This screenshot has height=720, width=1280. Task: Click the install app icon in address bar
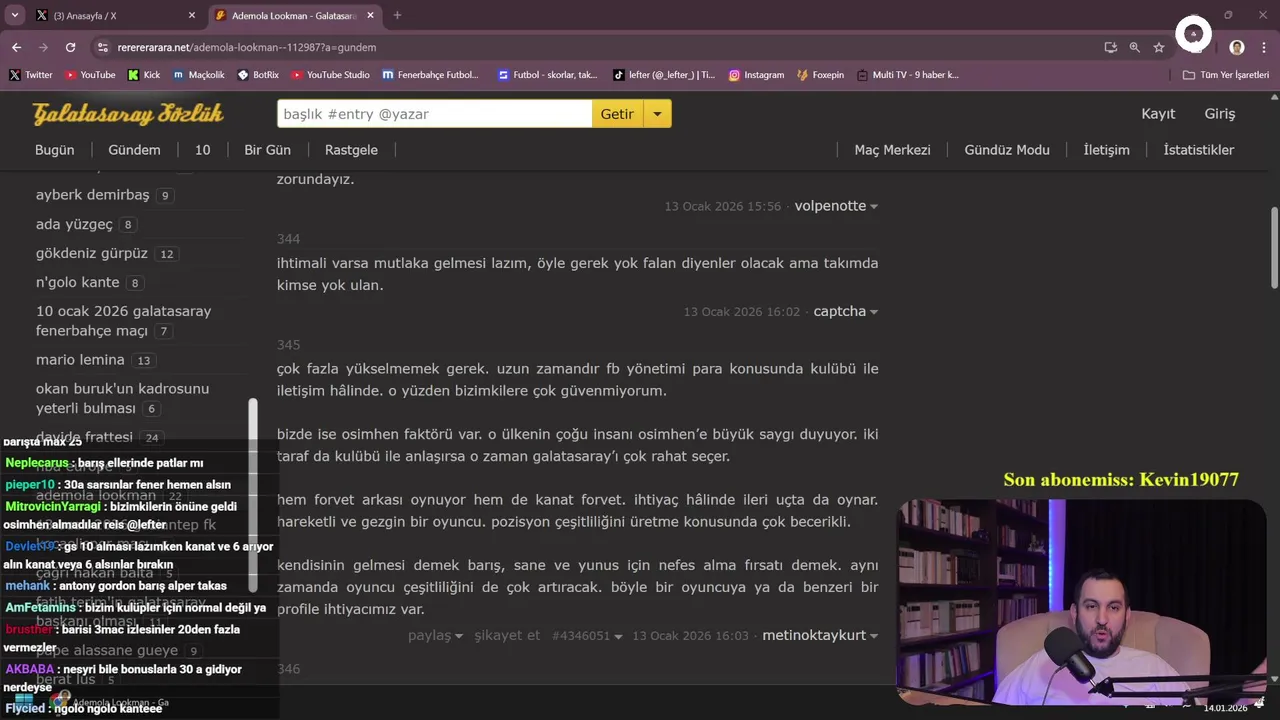point(1110,47)
